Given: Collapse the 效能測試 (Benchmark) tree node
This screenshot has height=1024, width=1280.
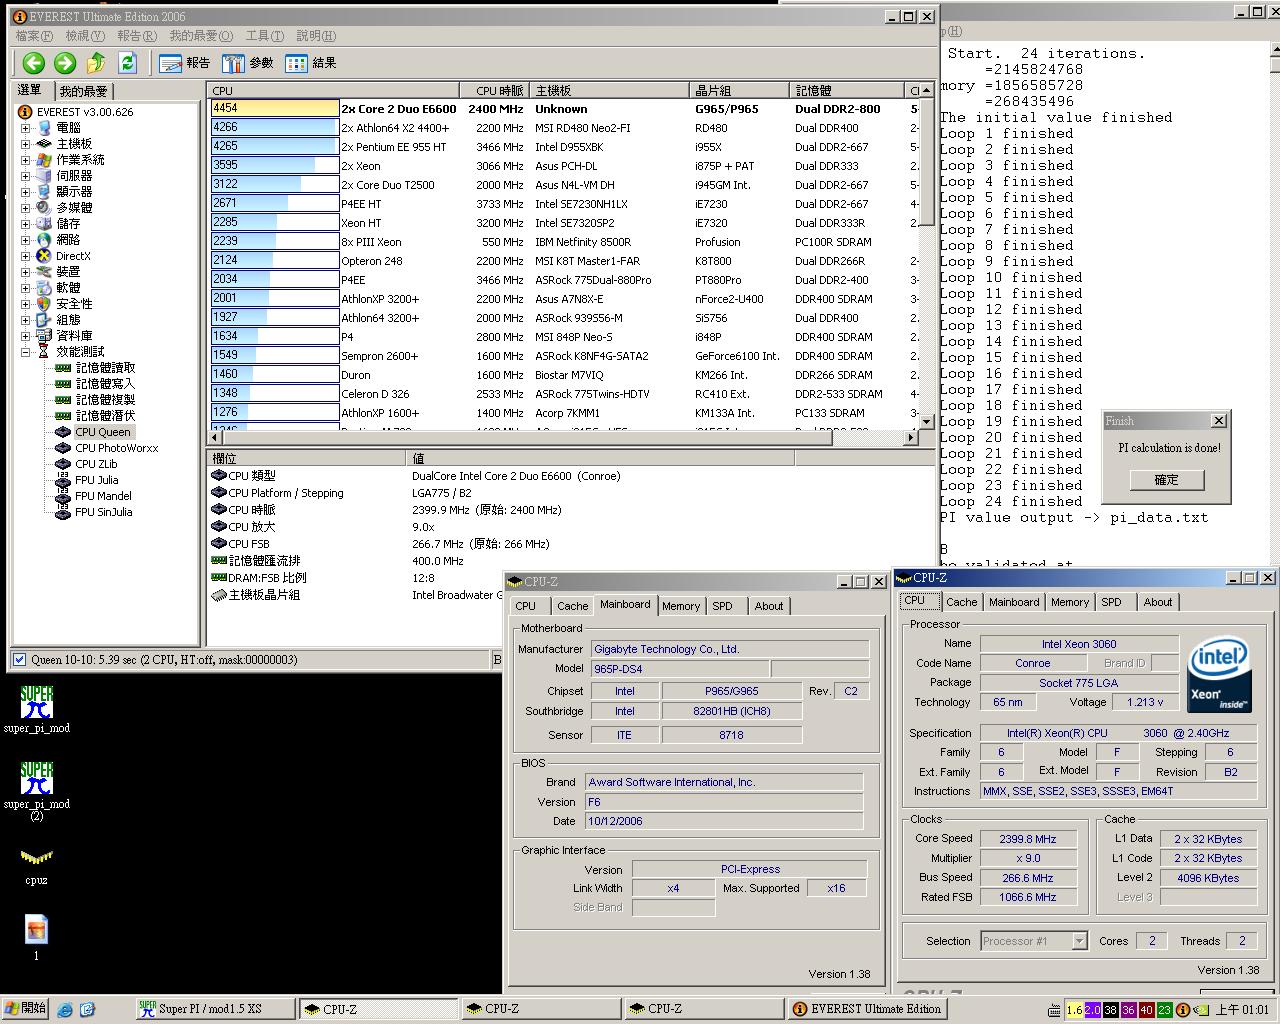Looking at the screenshot, I should (25, 352).
